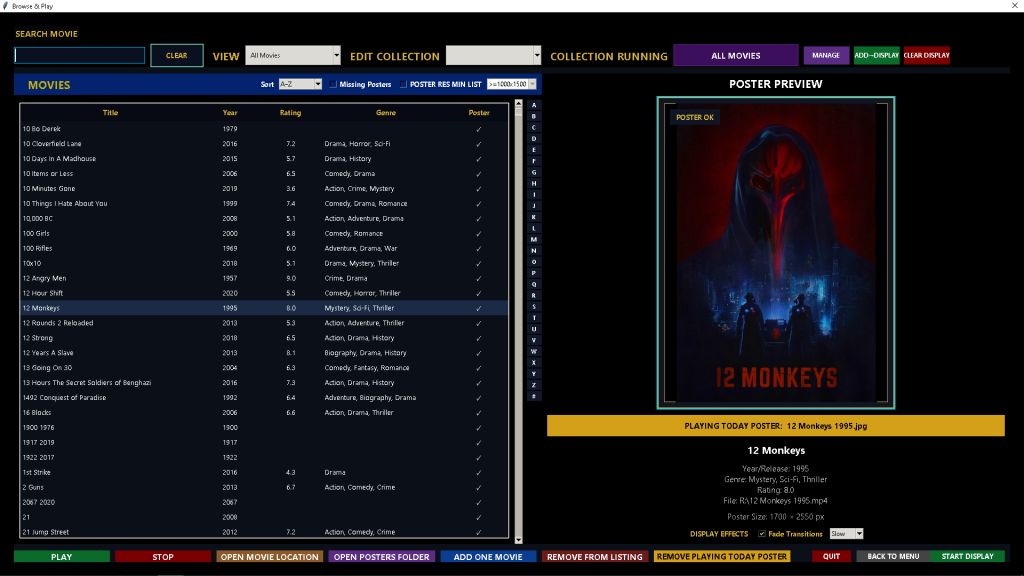Jump to the # index button
The width and height of the screenshot is (1024, 576).
pos(534,396)
